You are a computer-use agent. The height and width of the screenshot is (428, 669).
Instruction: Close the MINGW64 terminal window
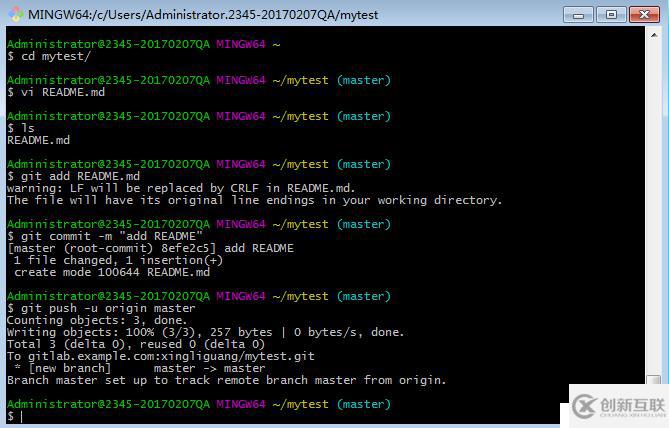click(644, 15)
